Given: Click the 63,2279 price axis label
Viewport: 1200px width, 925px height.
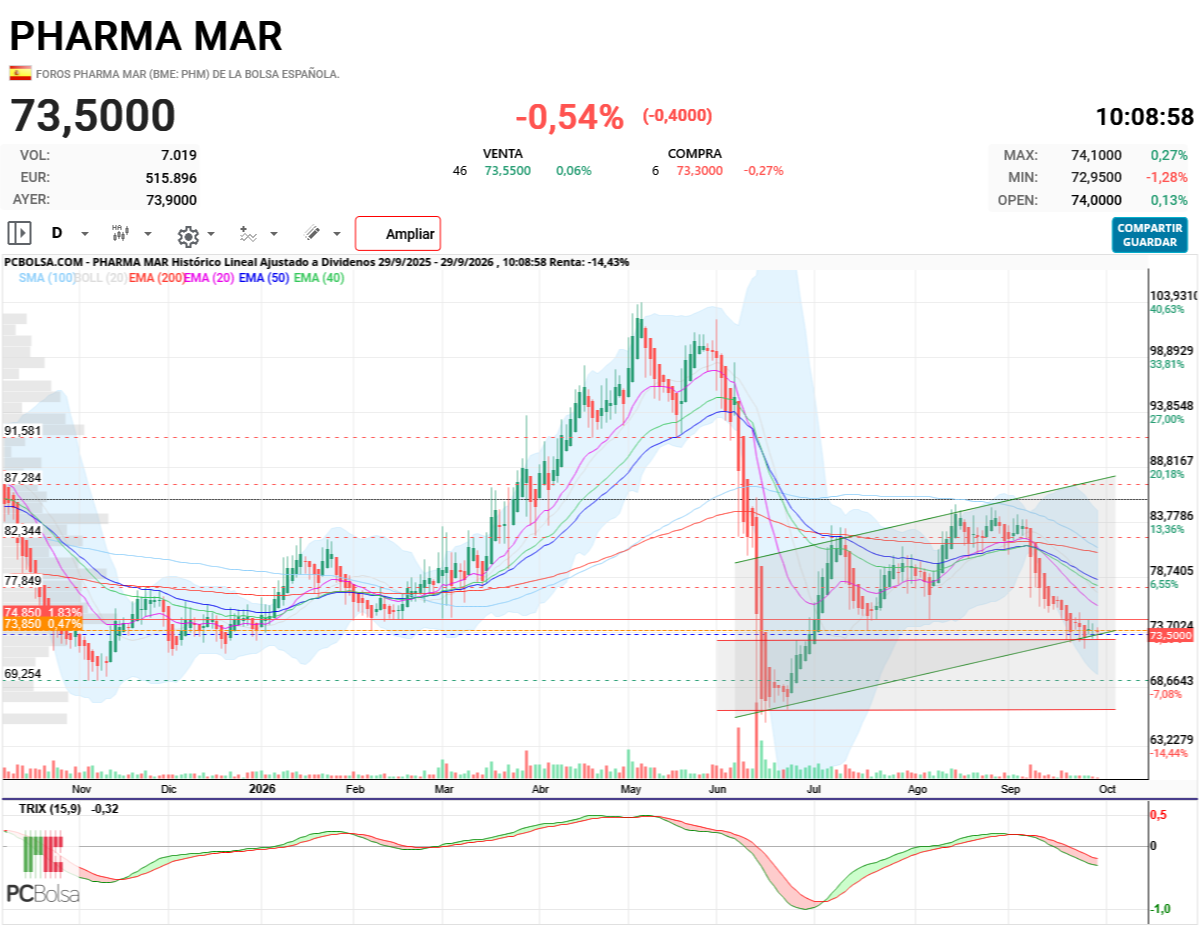Looking at the screenshot, I should [x=1172, y=740].
